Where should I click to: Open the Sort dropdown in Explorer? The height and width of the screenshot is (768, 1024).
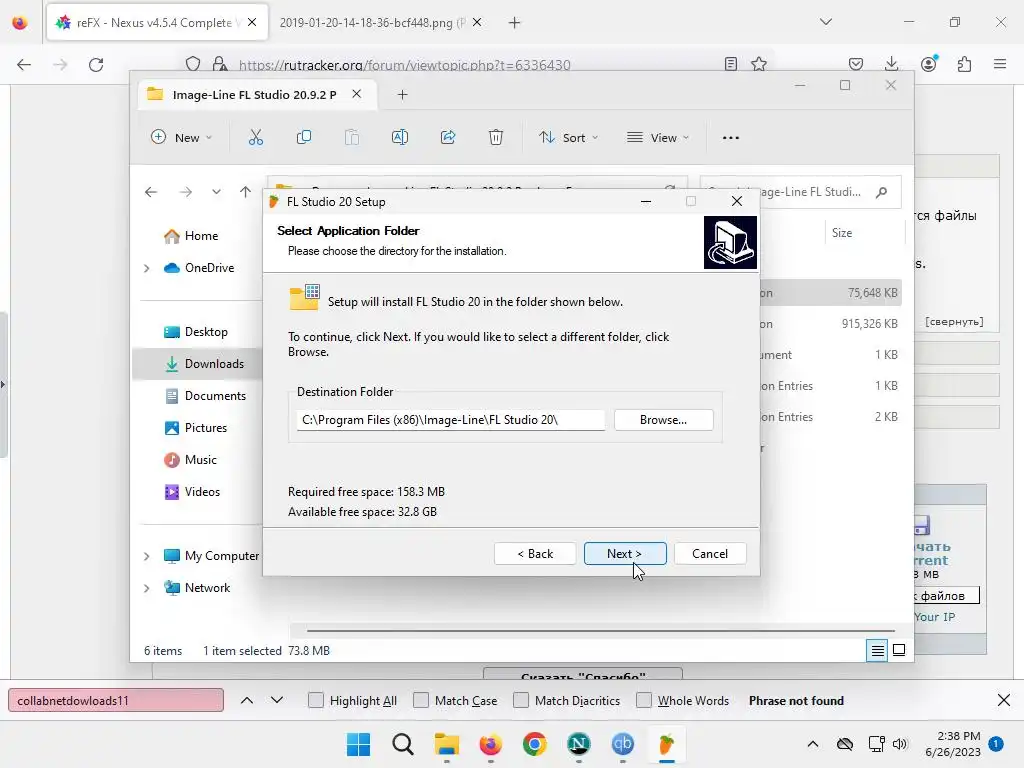point(568,137)
